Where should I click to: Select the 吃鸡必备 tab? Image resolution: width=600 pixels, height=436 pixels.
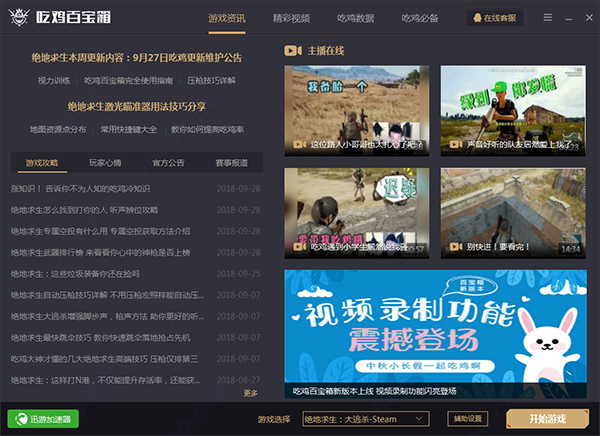click(x=420, y=18)
